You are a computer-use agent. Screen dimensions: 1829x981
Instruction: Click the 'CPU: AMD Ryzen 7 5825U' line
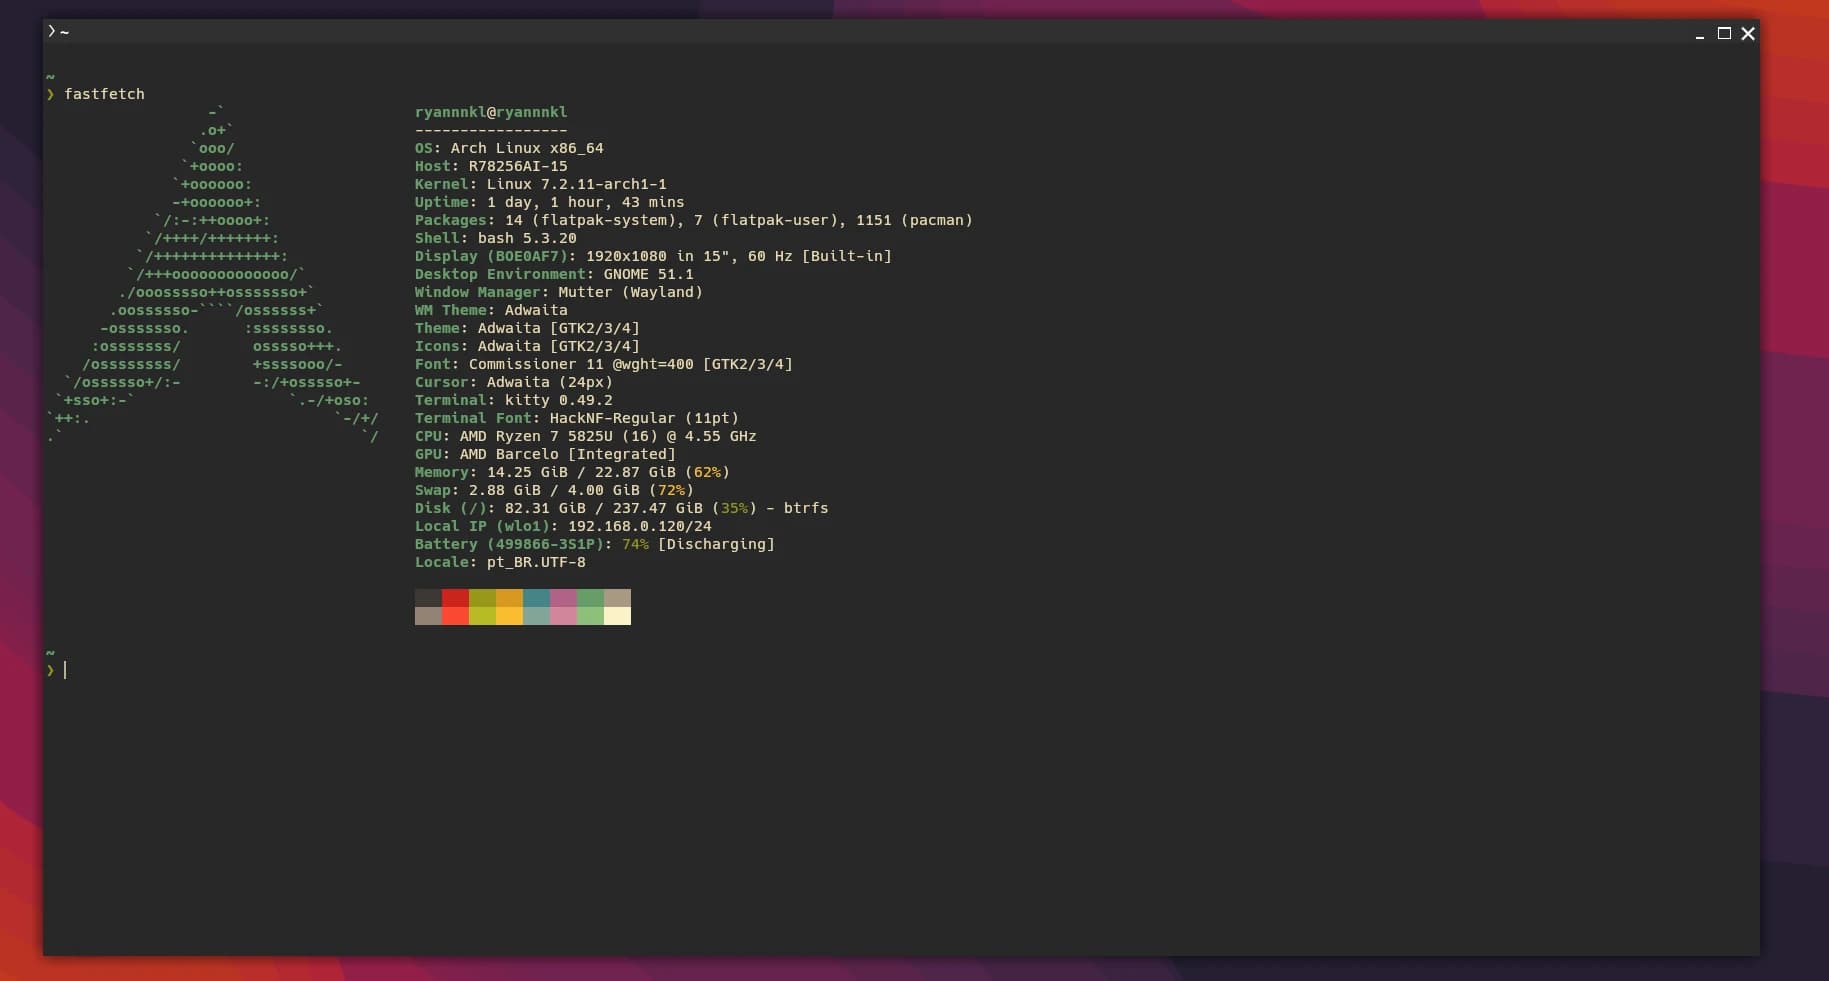click(586, 436)
